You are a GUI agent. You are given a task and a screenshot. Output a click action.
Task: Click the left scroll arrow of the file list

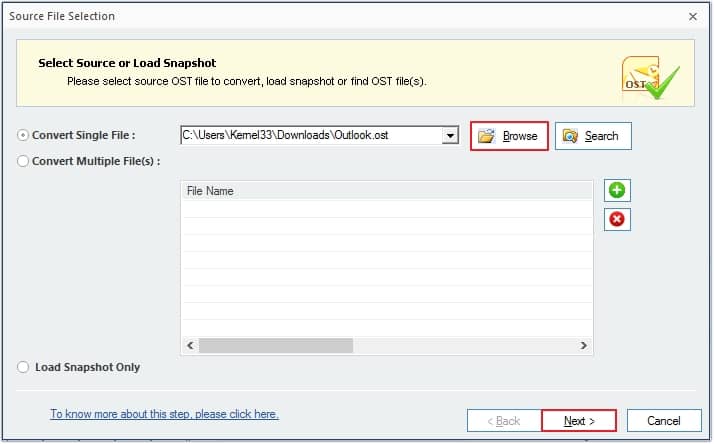[190, 346]
